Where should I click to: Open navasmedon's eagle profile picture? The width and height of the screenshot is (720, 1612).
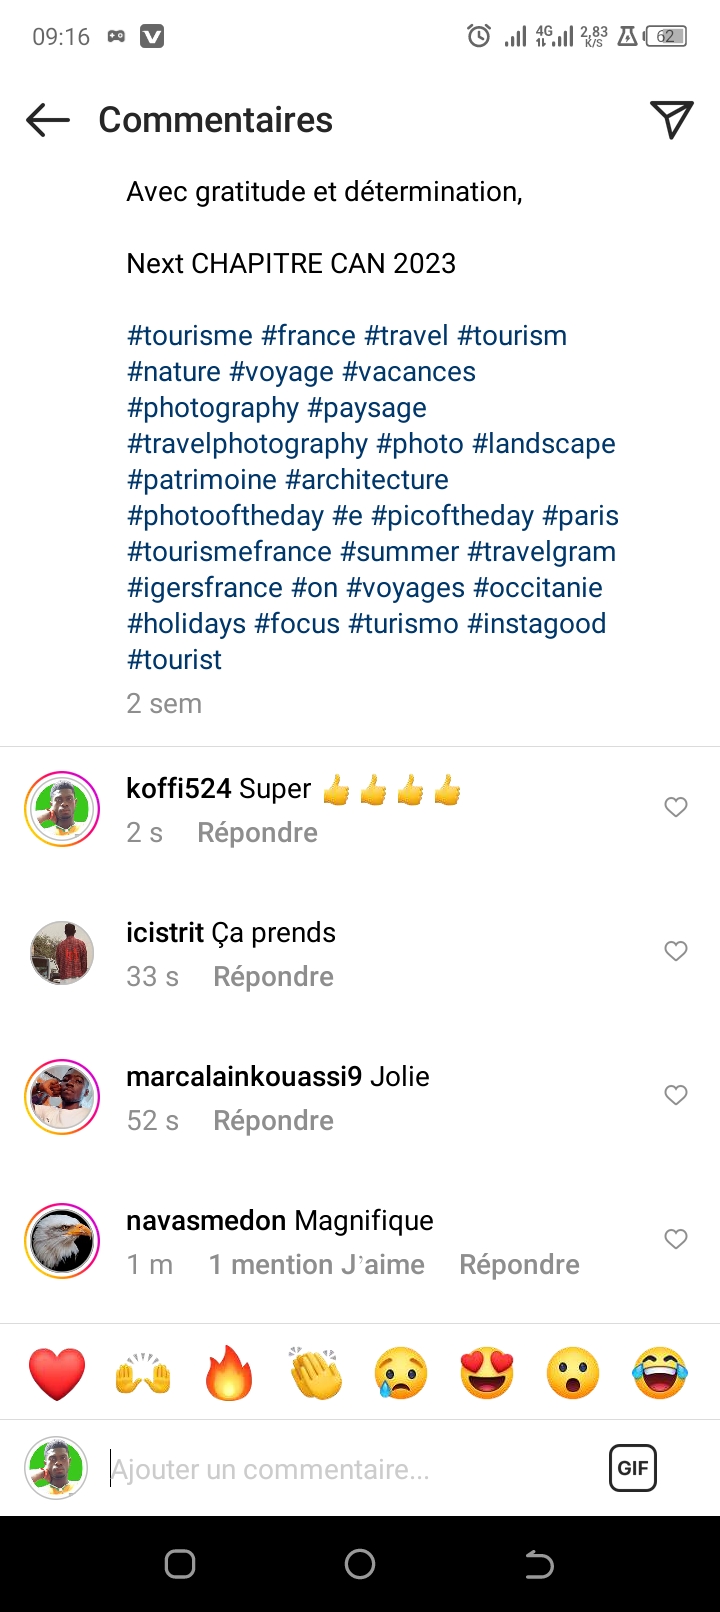pyautogui.click(x=62, y=1241)
